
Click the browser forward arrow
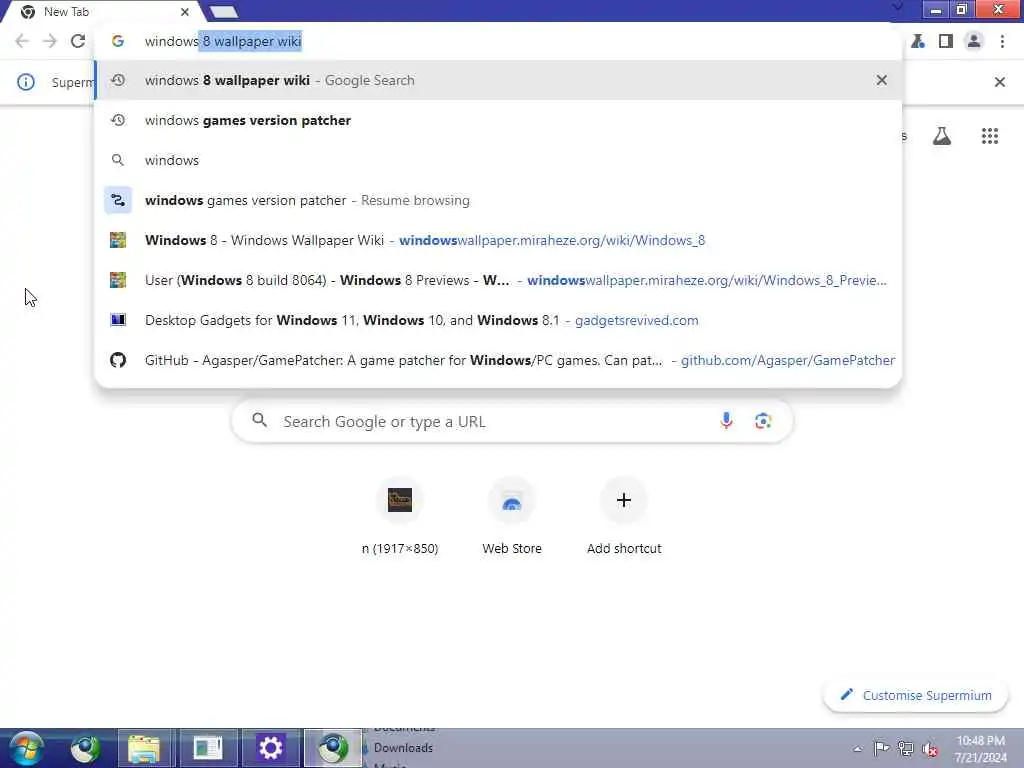50,41
